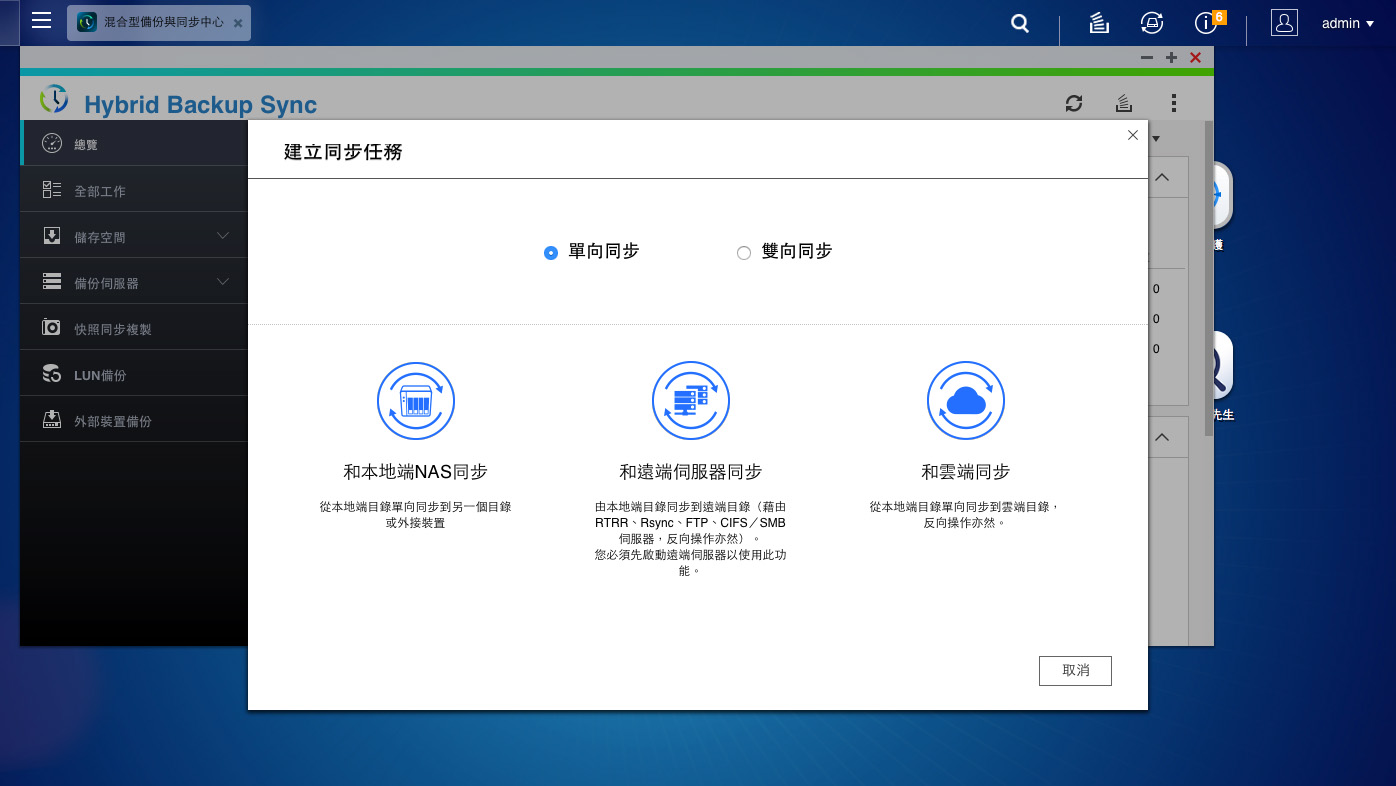Open 外部裝置備份 in the sidebar
The width and height of the screenshot is (1396, 786).
(x=134, y=420)
